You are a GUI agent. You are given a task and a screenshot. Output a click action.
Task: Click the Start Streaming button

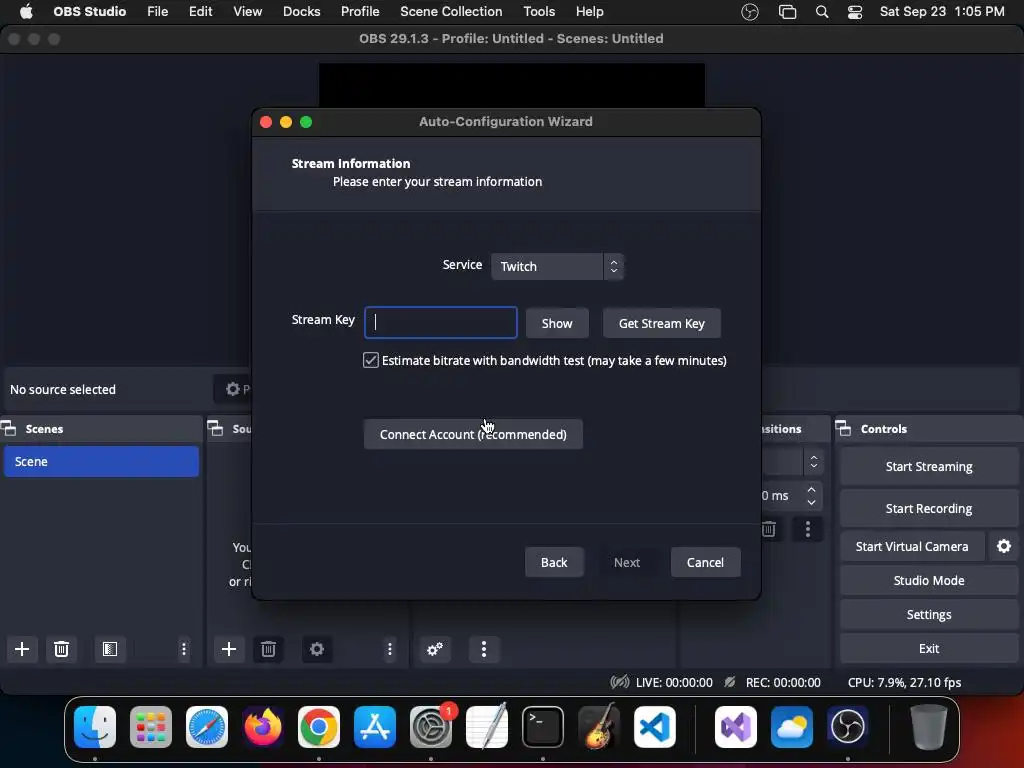[x=929, y=466]
